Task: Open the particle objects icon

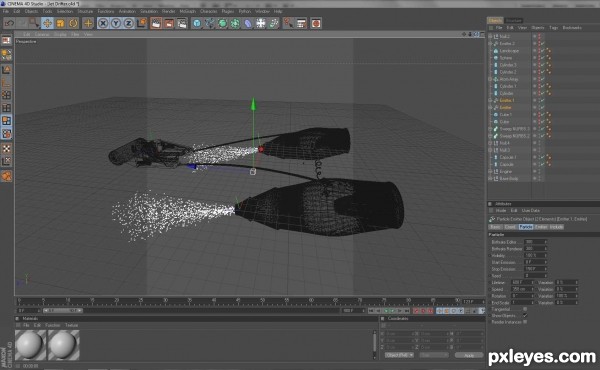Action: click(x=274, y=23)
